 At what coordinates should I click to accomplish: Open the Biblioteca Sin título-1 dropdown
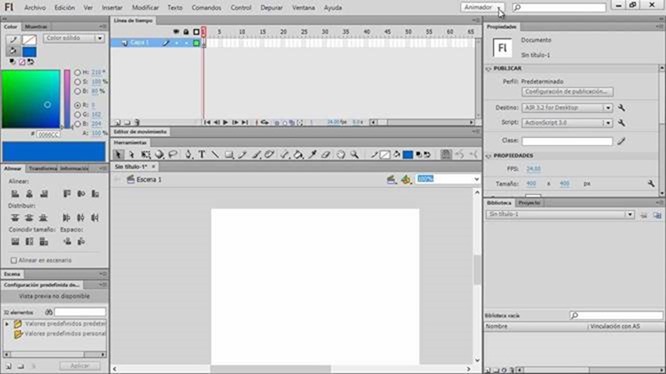[560, 214]
